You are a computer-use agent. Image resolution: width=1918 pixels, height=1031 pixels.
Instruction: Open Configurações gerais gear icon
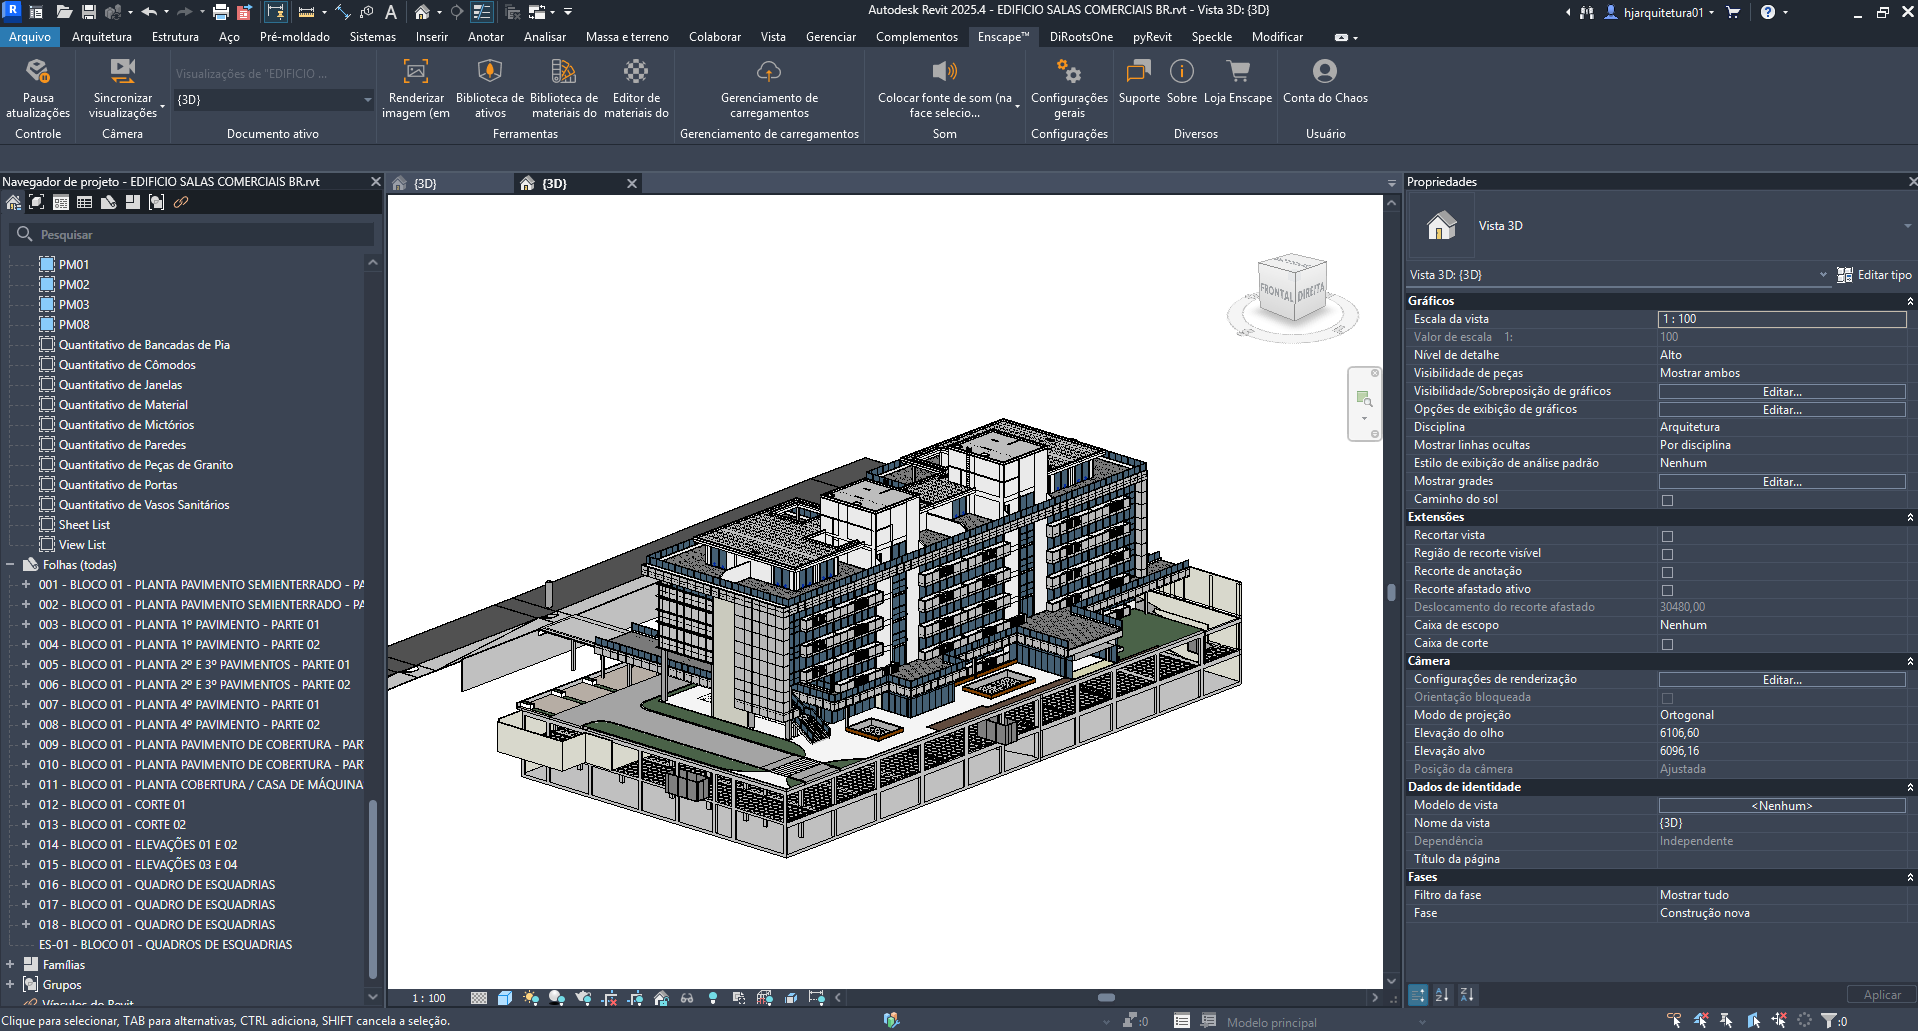click(1069, 72)
